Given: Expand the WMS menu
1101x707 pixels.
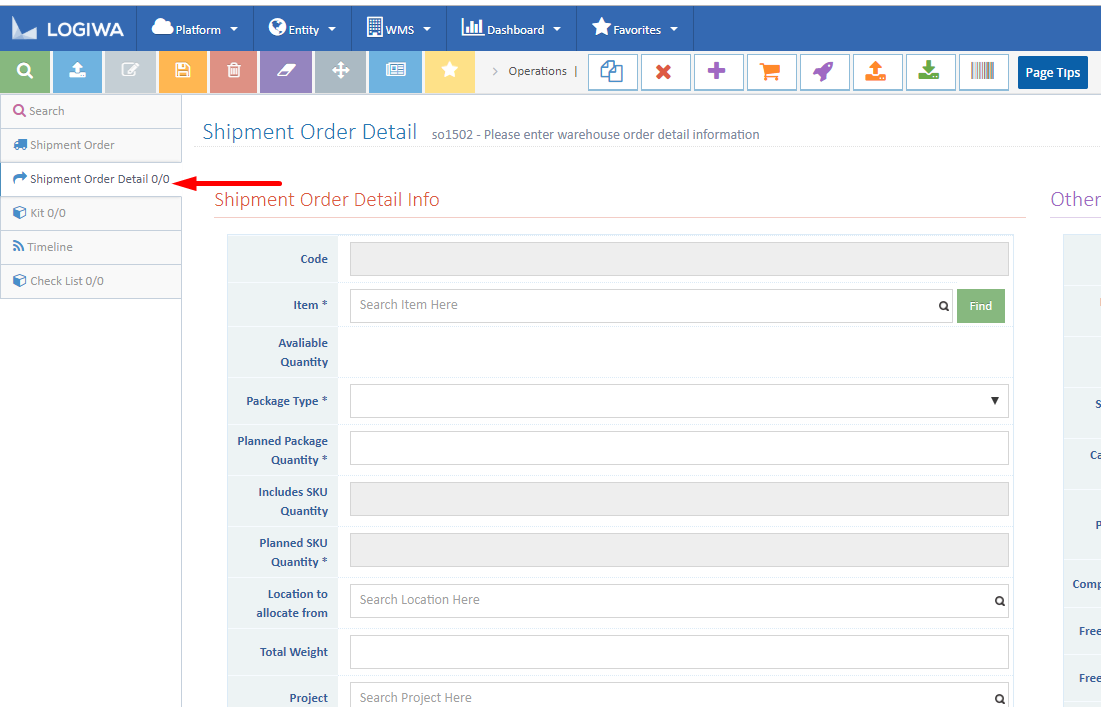Looking at the screenshot, I should click(398, 28).
